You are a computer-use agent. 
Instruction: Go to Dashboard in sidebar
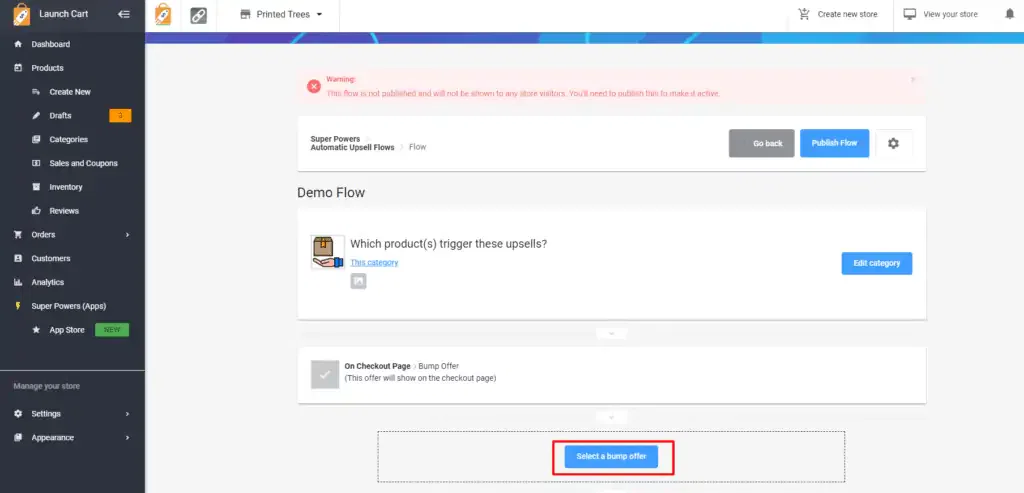pos(50,44)
